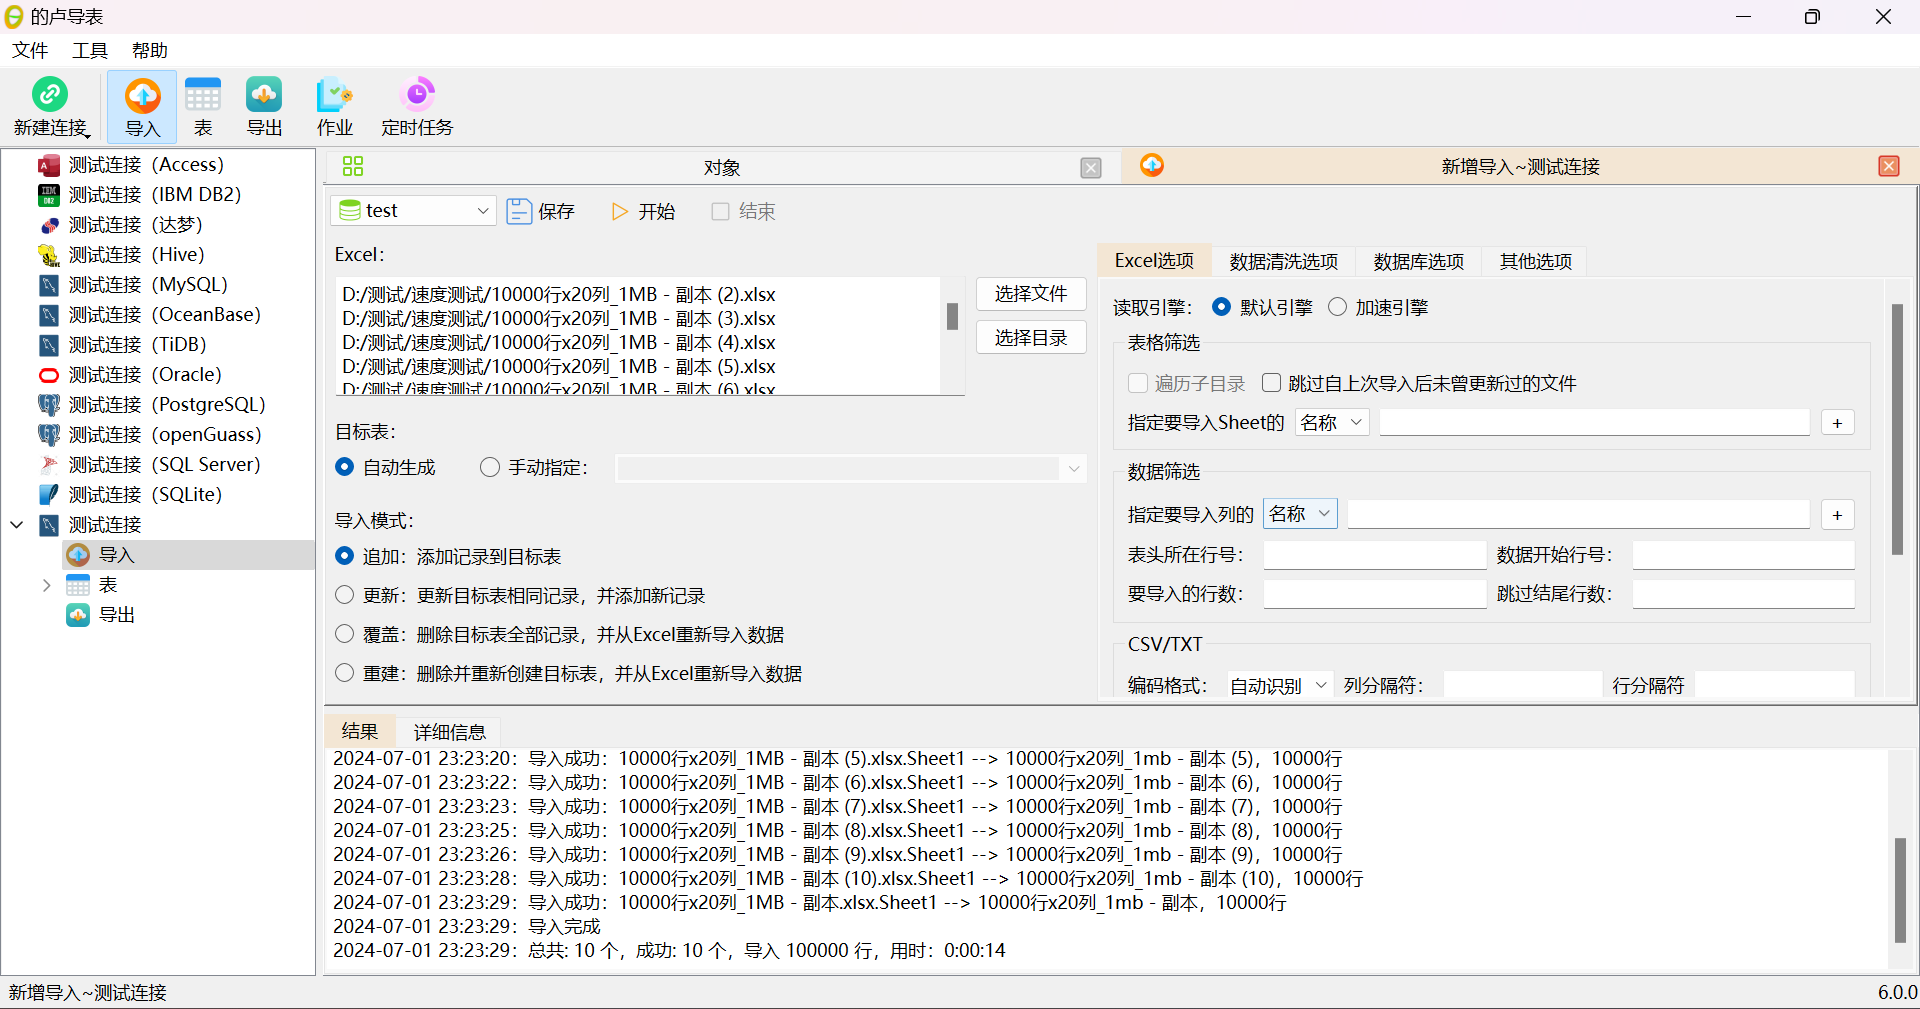Screen dimensions: 1920x1009
Task: Click the save disk icon 保存
Action: (x=519, y=211)
